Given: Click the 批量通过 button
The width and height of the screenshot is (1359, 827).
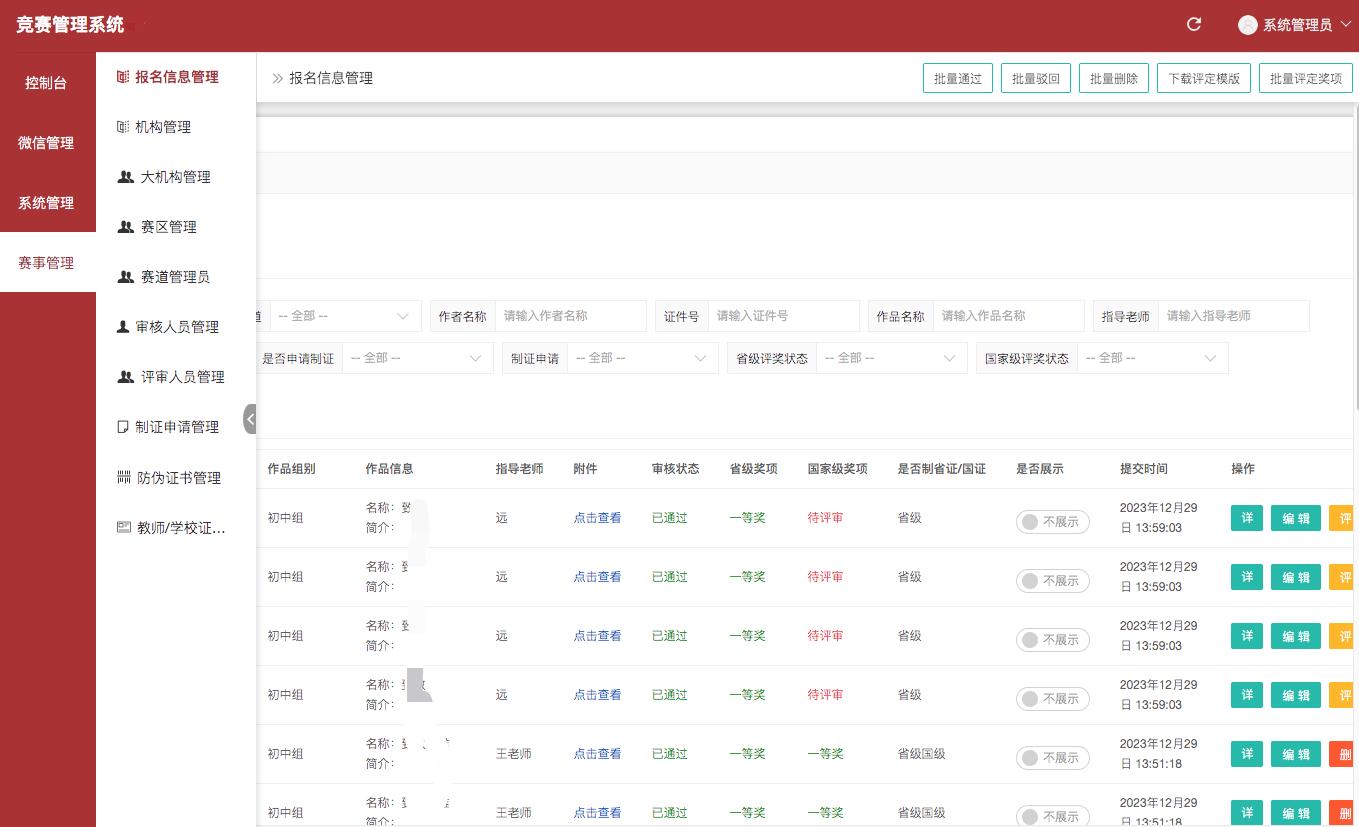Looking at the screenshot, I should [x=957, y=78].
